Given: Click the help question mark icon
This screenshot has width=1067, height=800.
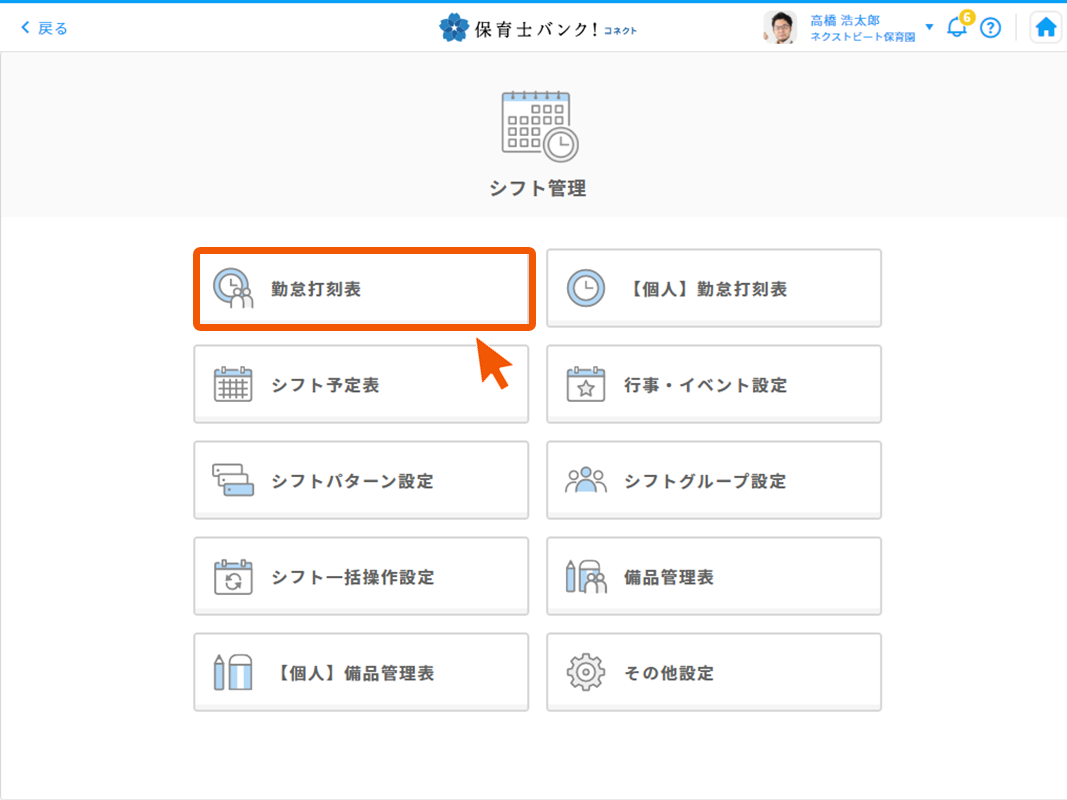Looking at the screenshot, I should pyautogui.click(x=990, y=28).
